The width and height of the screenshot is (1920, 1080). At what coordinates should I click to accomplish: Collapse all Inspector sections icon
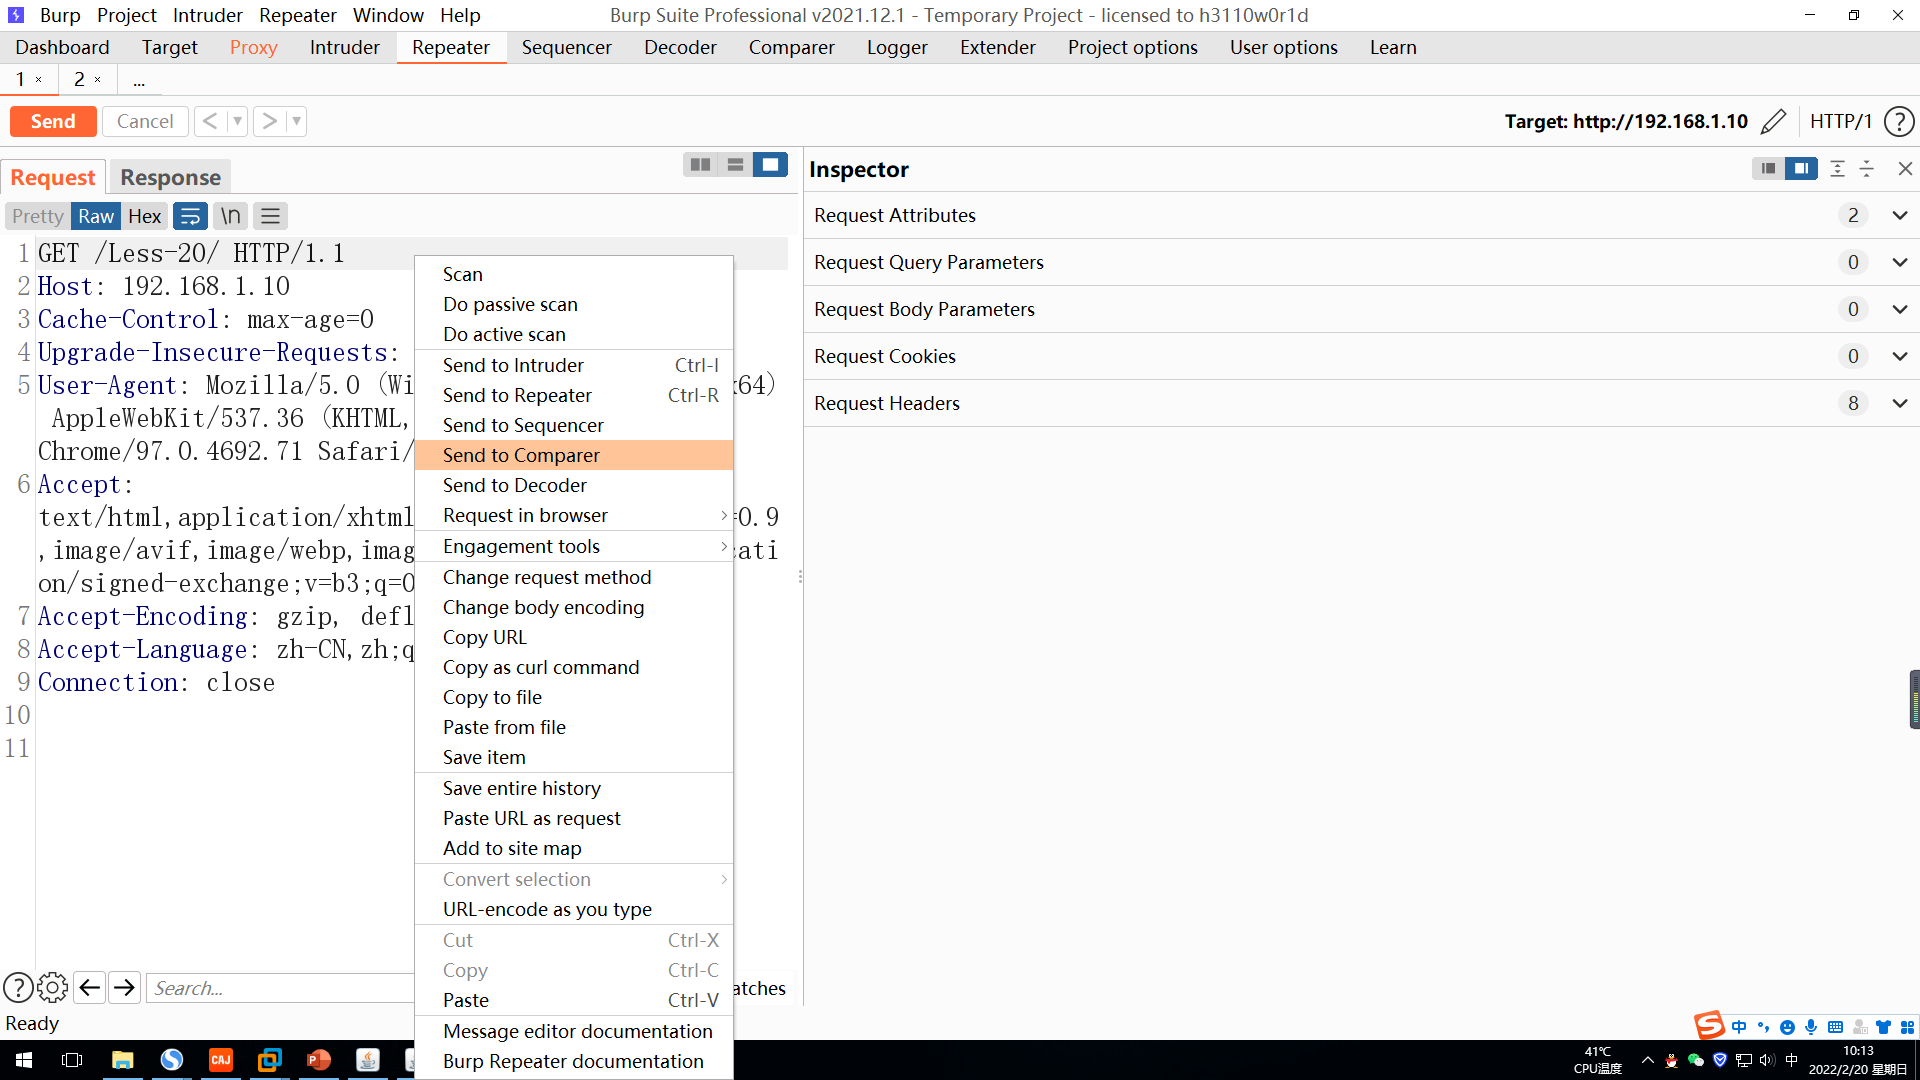click(1866, 168)
